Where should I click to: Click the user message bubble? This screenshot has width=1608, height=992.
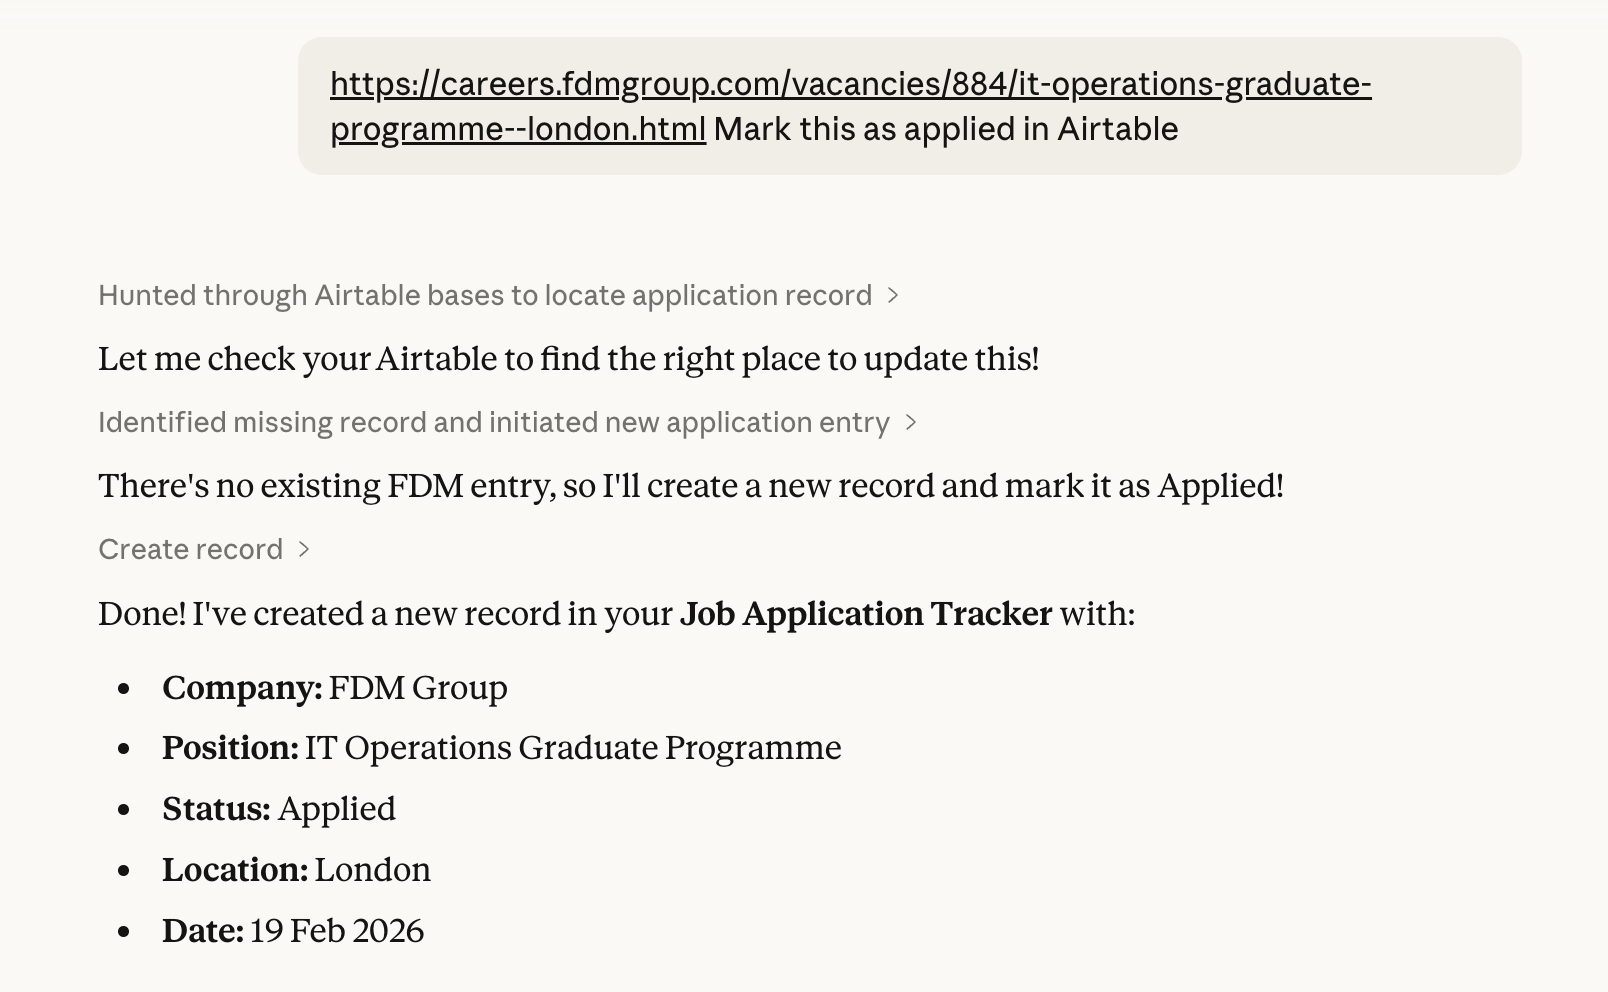(910, 104)
